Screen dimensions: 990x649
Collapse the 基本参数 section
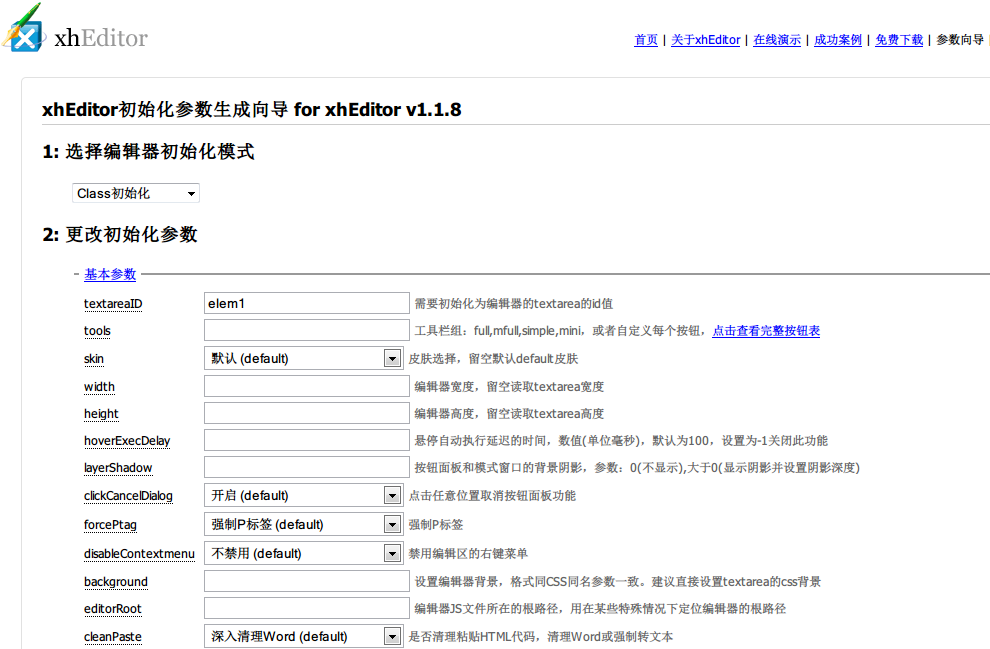[110, 274]
